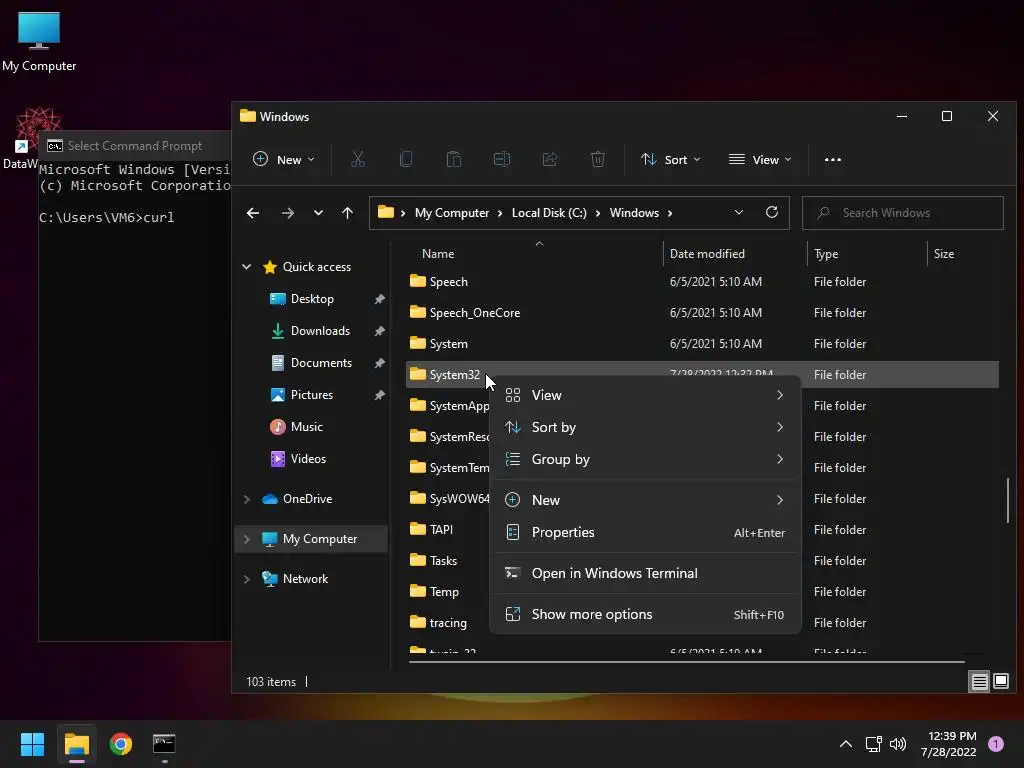Go forward with the right arrow

click(287, 213)
